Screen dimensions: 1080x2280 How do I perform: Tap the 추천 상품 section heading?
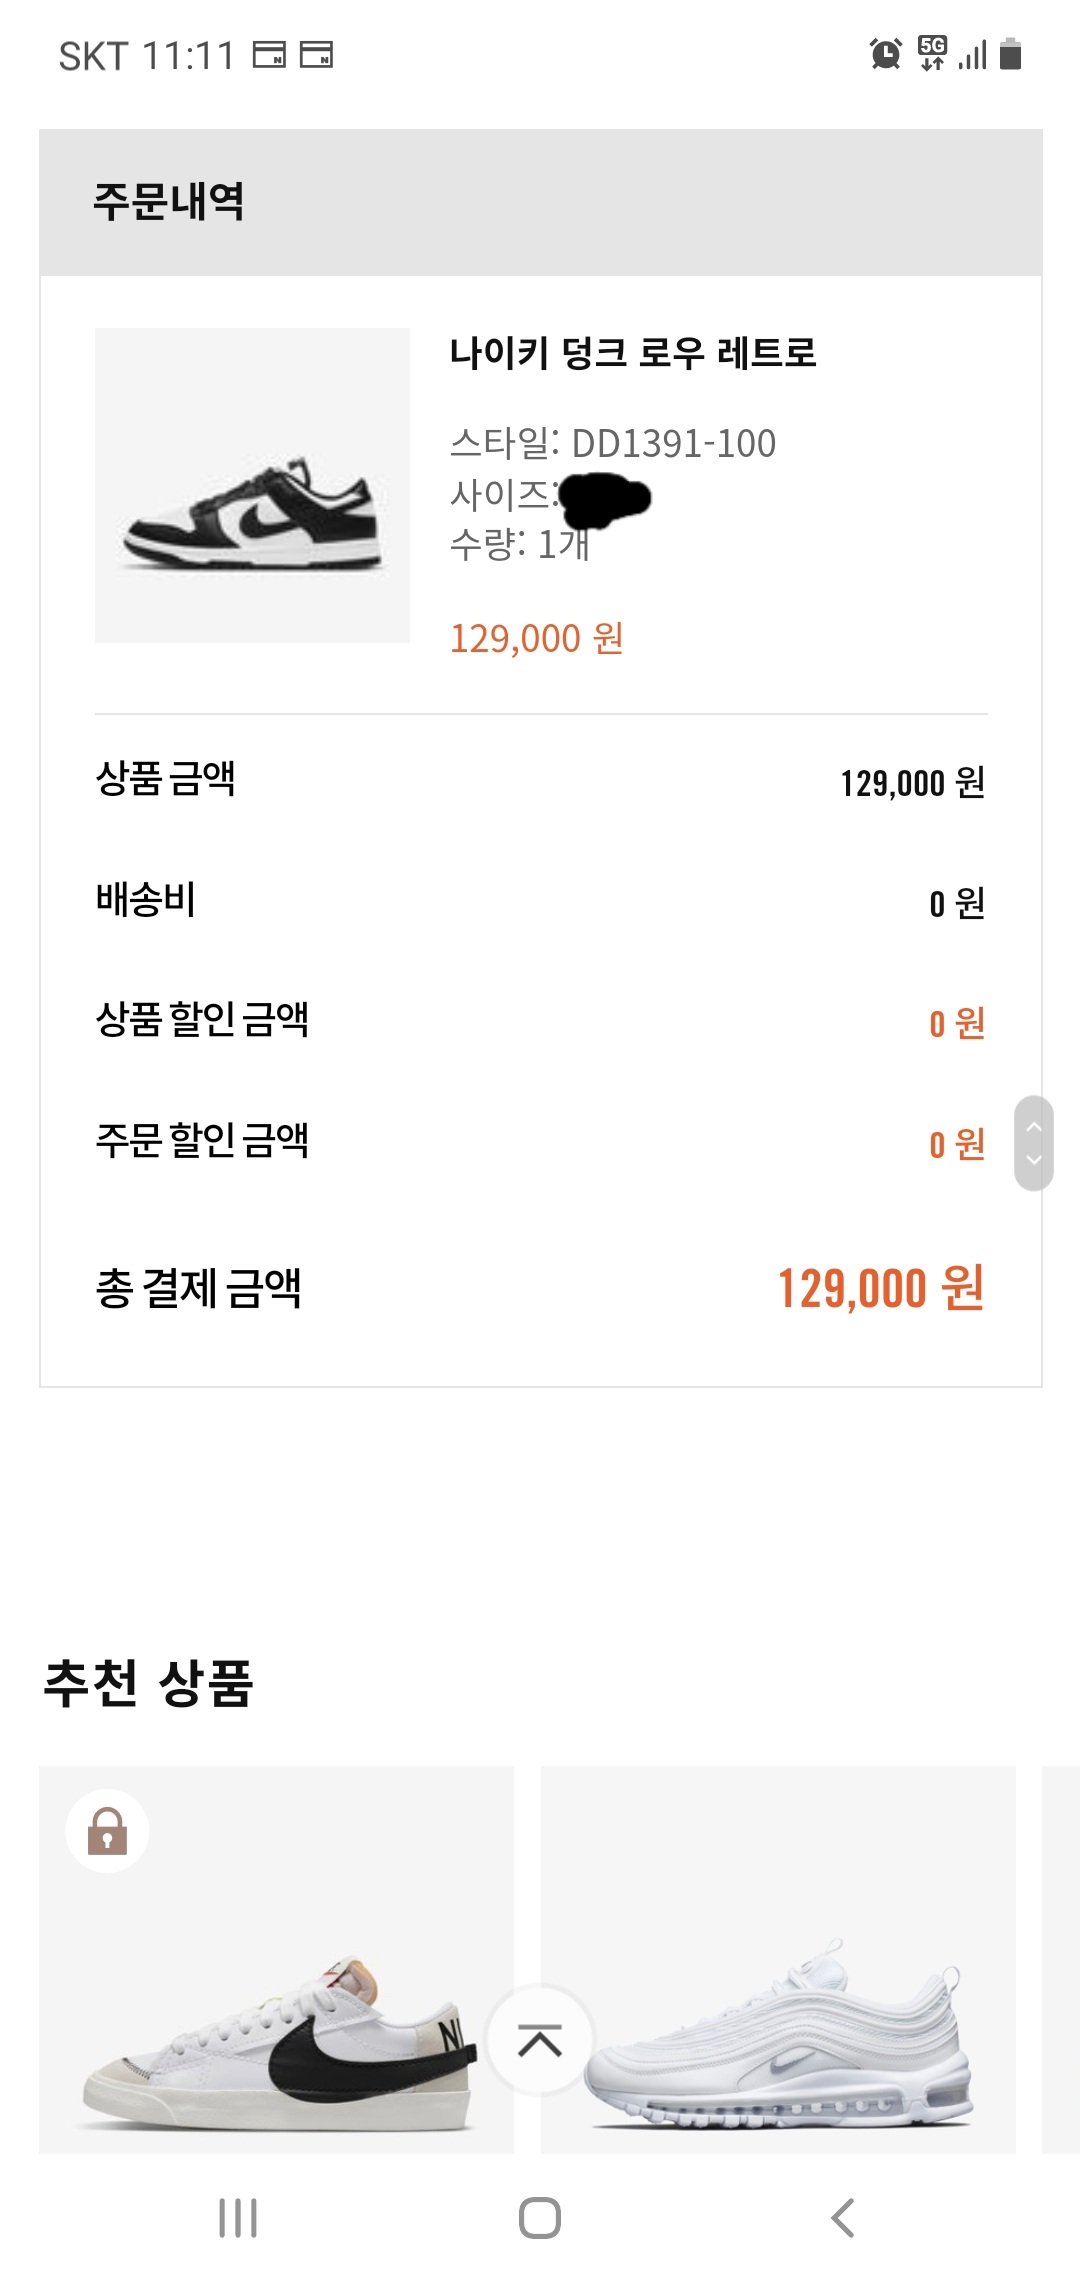149,1683
